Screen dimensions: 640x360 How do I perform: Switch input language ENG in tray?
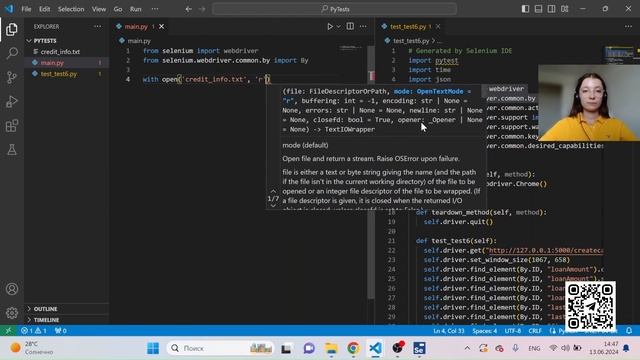click(534, 348)
